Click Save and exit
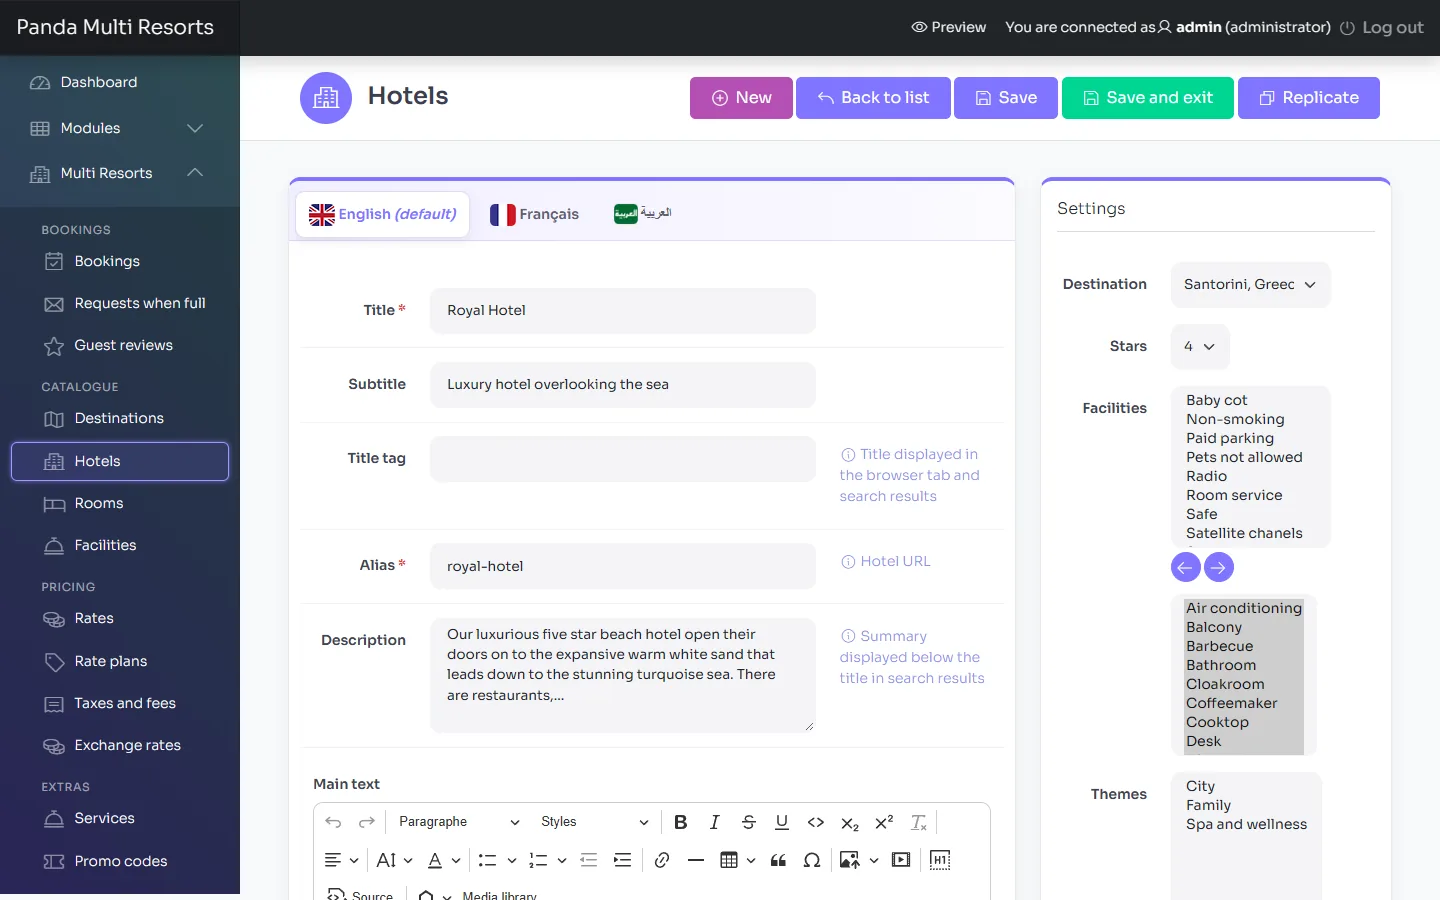Screen dimensions: 1440x900 [x=1148, y=98]
